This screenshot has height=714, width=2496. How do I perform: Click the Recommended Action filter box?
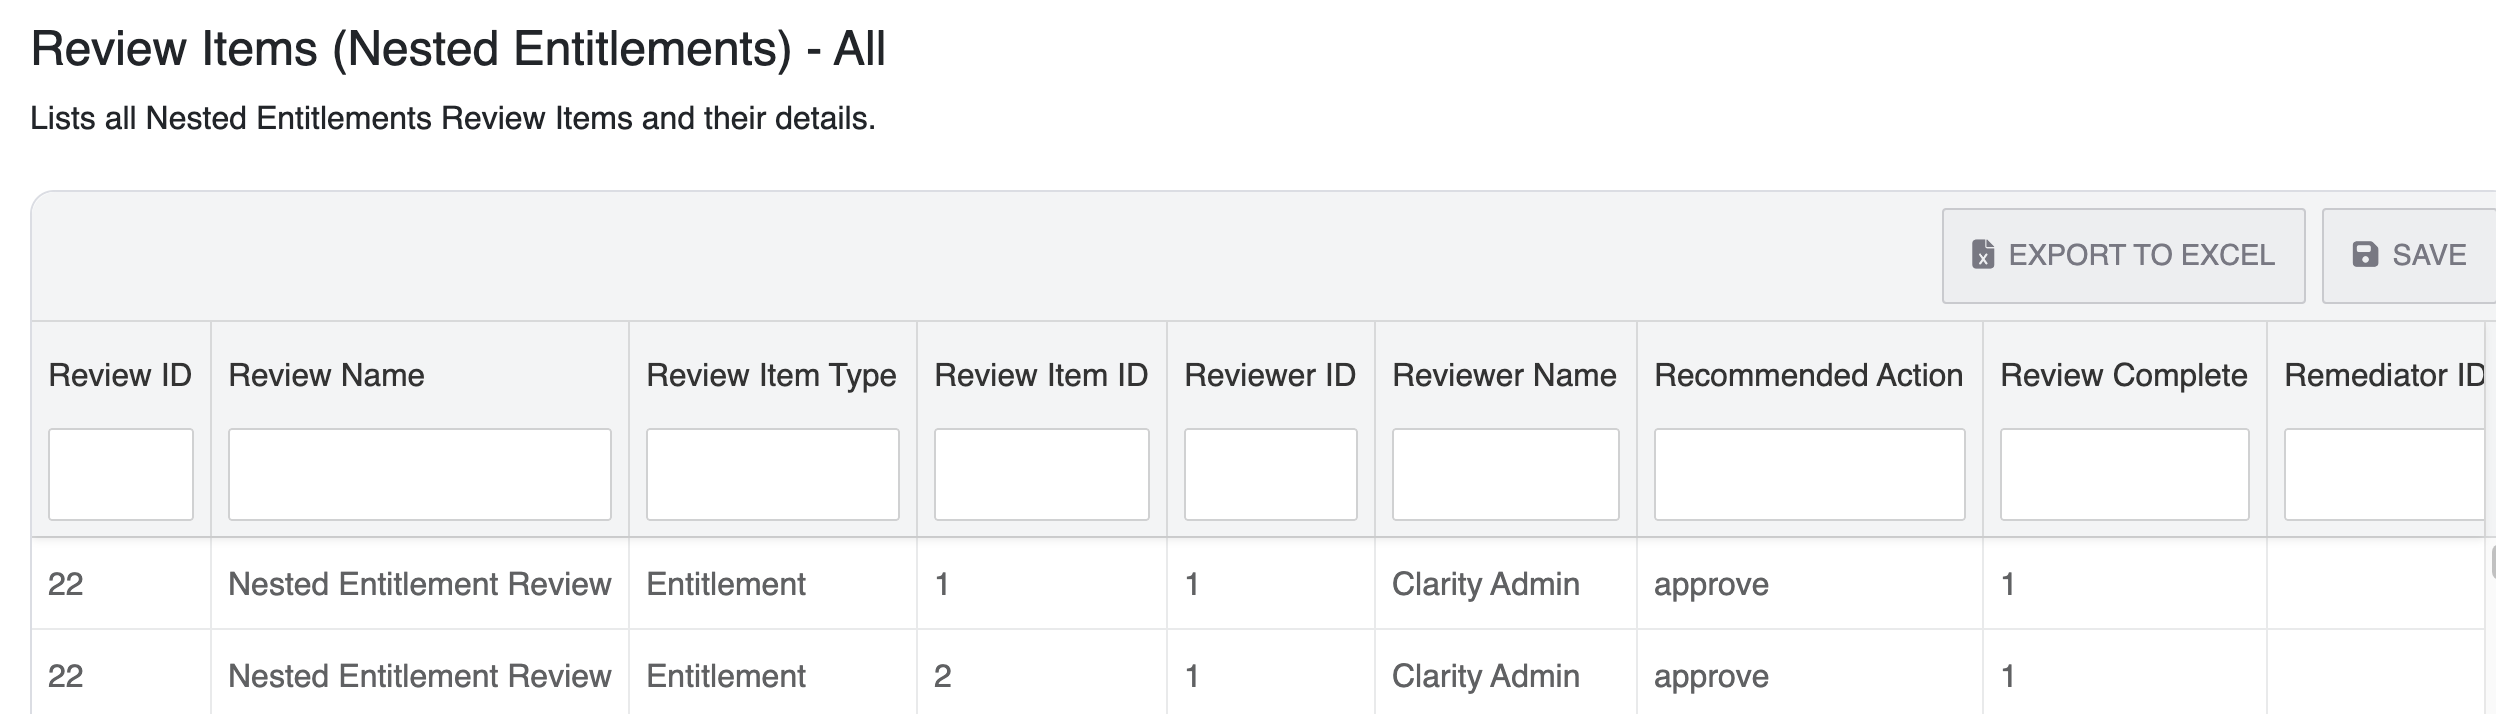(x=1809, y=474)
